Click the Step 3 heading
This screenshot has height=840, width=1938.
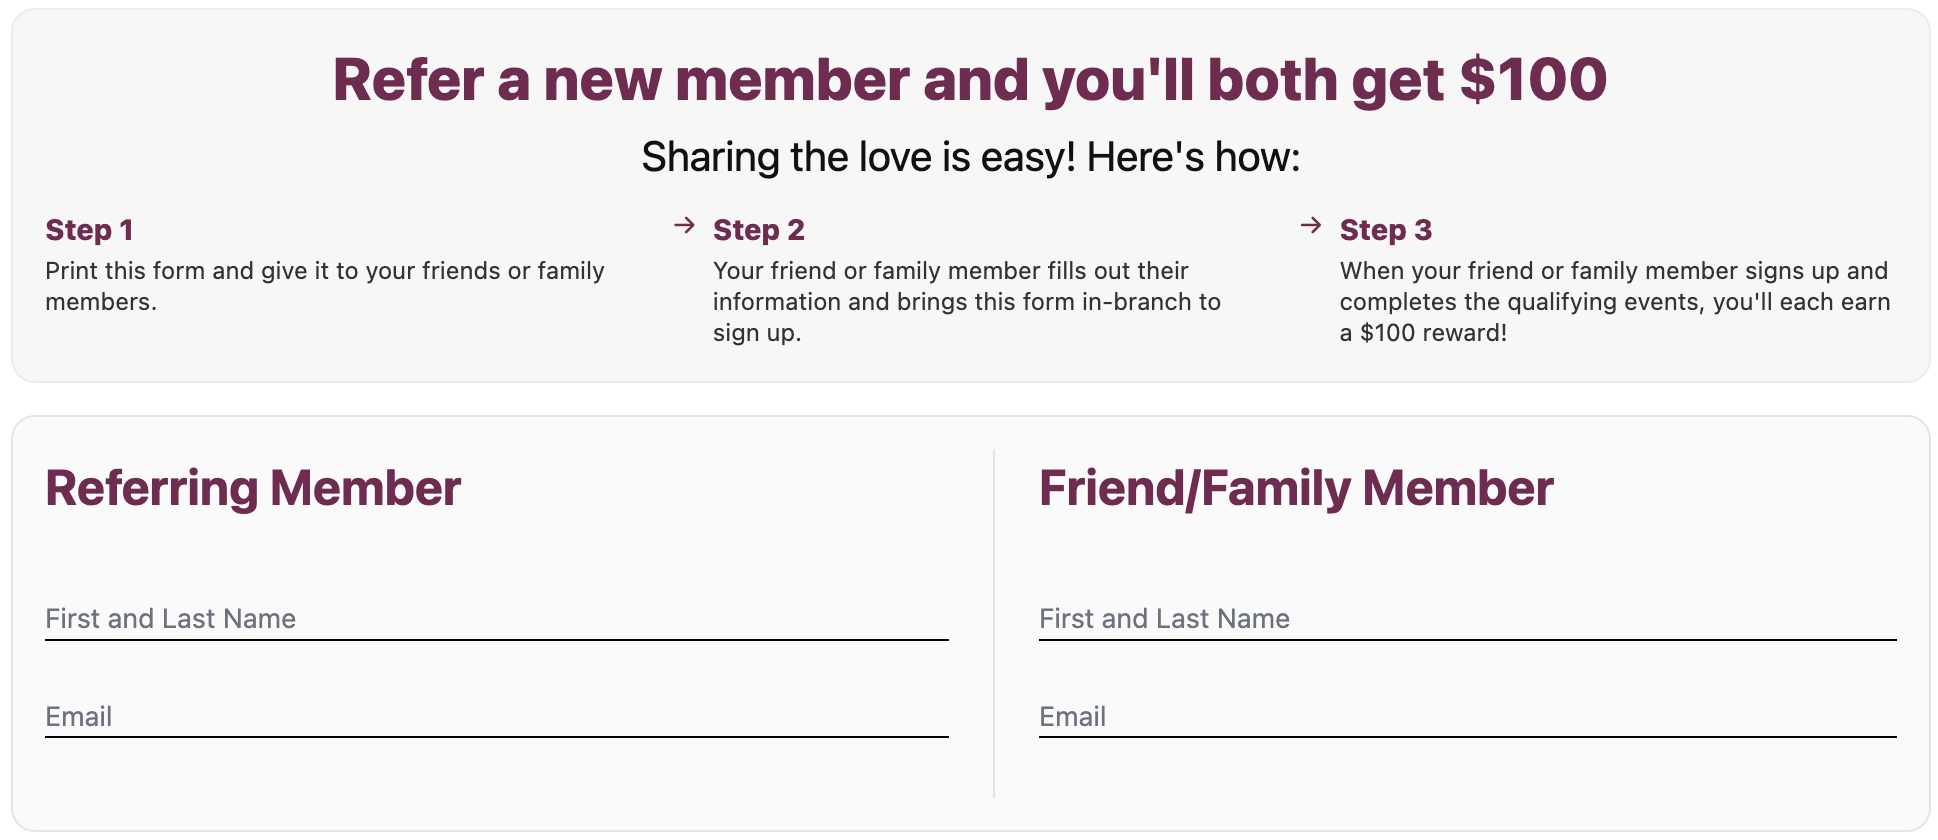[1385, 230]
